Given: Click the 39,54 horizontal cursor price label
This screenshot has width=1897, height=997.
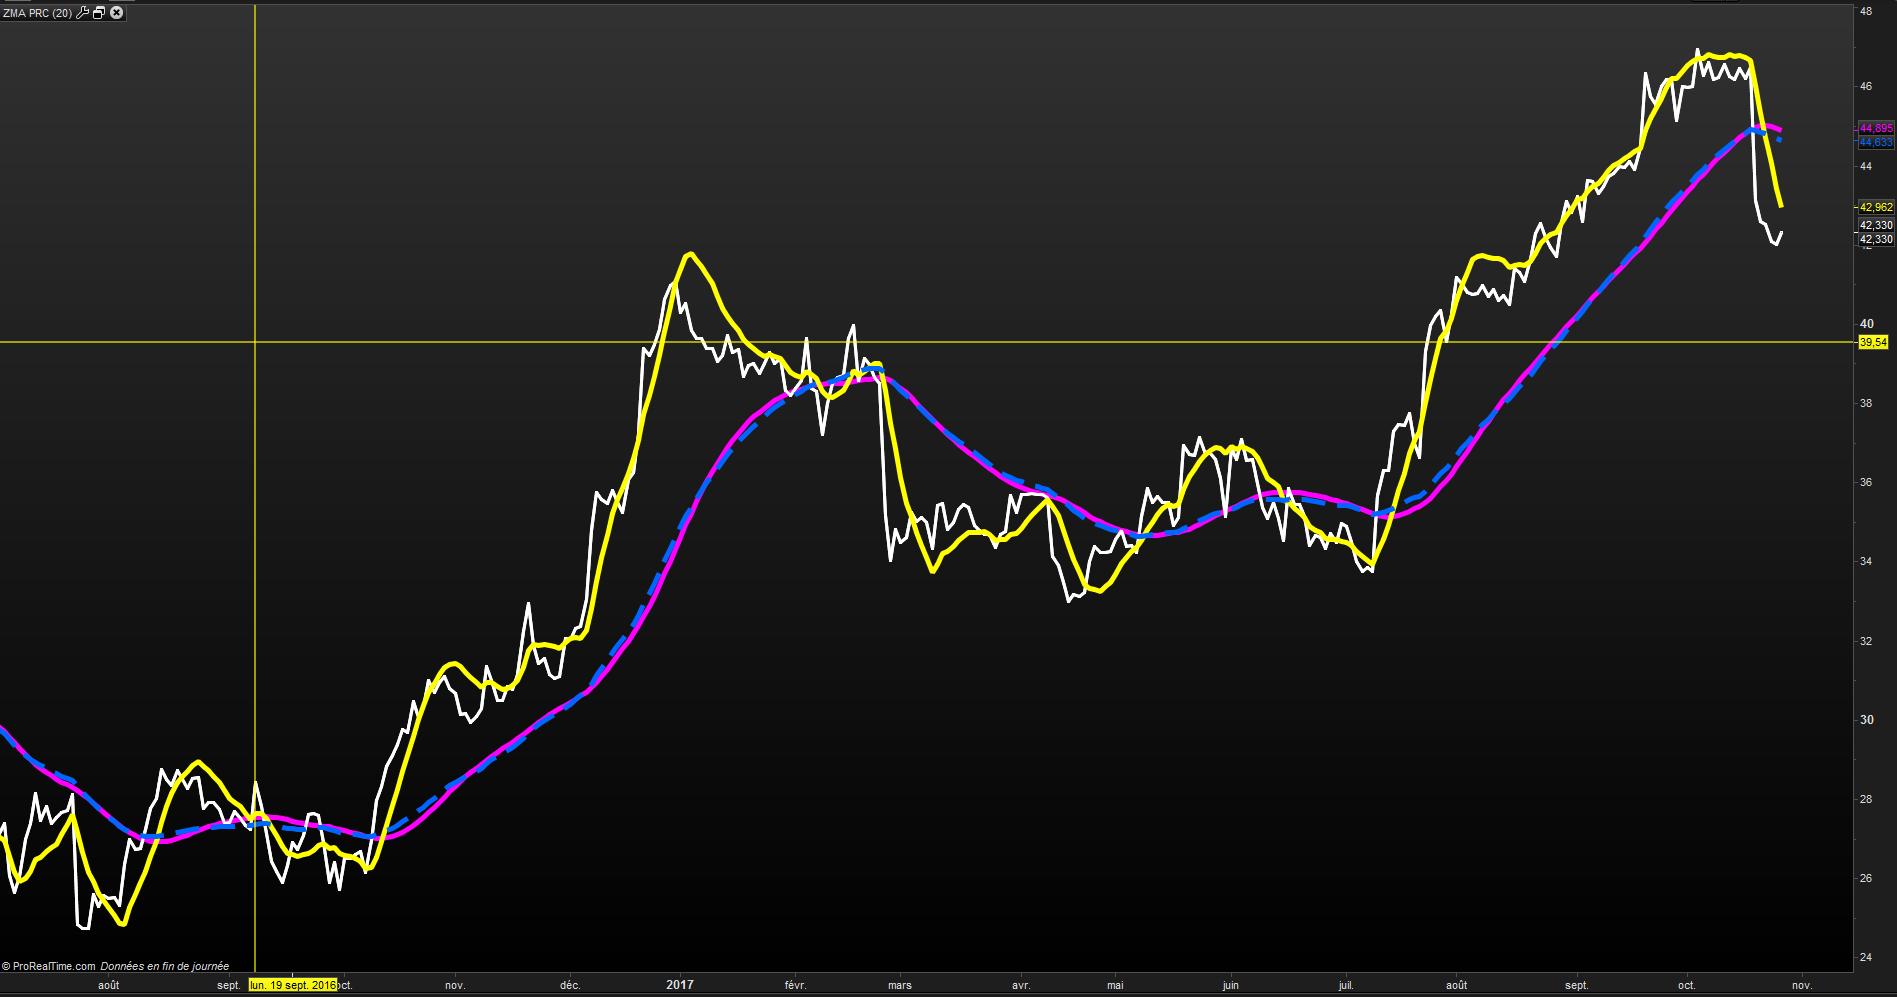Looking at the screenshot, I should (1873, 343).
